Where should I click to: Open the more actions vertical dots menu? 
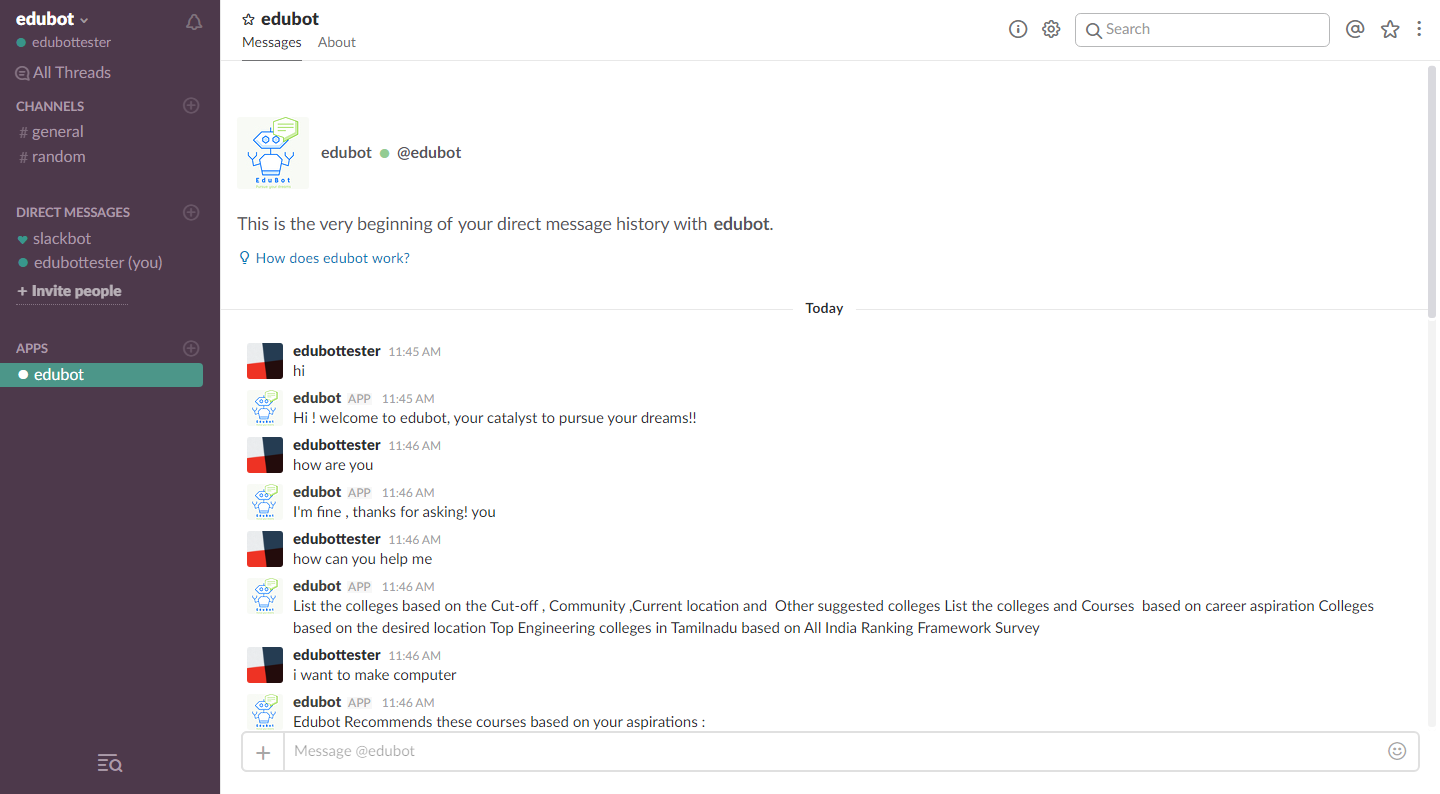coord(1419,29)
